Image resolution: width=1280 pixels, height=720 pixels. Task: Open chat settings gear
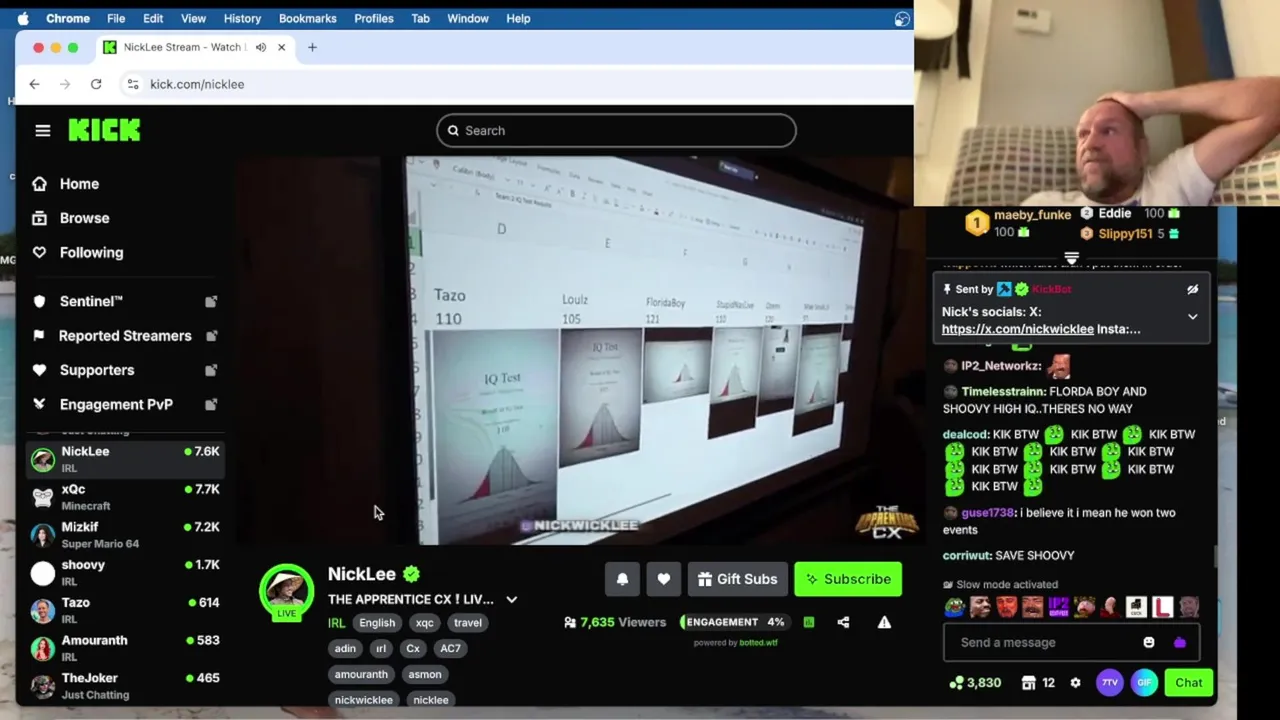[1075, 683]
